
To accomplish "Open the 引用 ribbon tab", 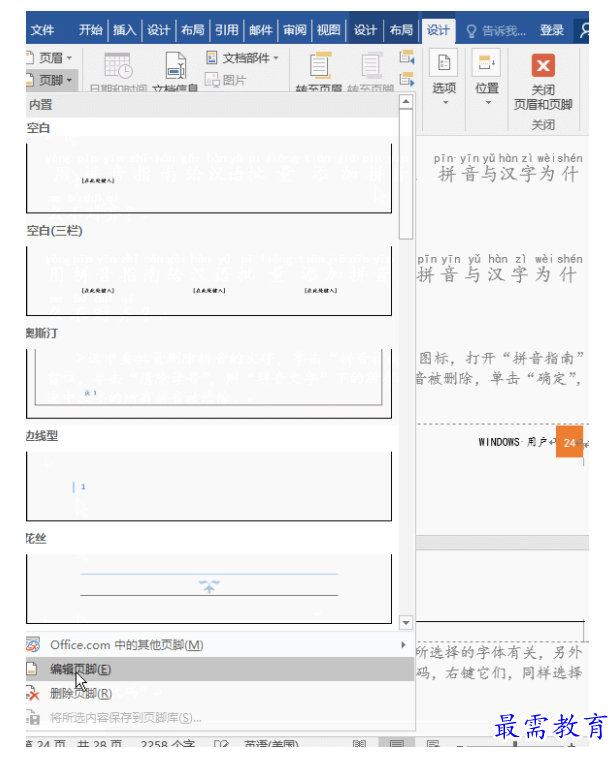I will 226,30.
